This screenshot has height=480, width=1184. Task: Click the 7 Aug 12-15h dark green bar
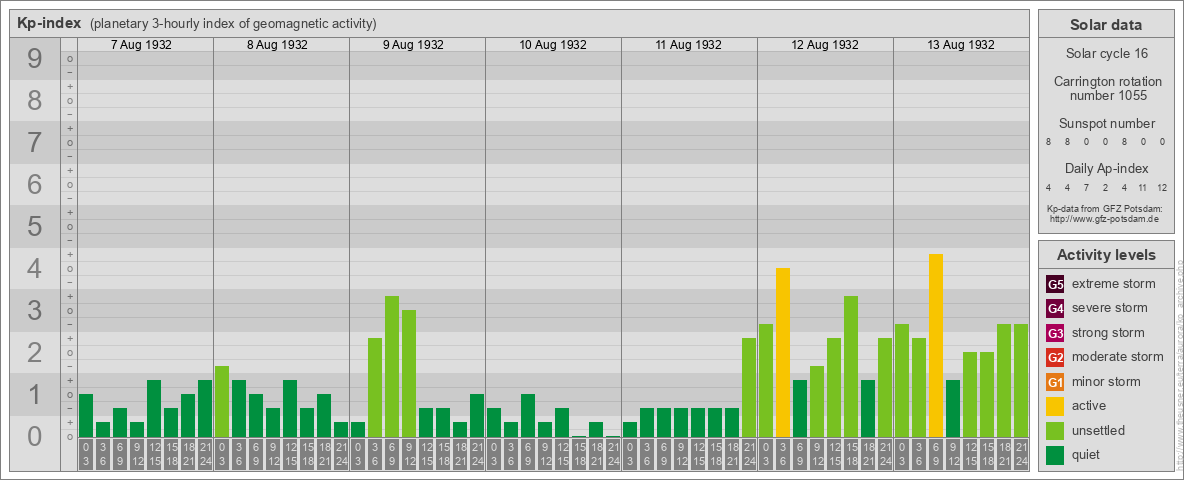(154, 408)
